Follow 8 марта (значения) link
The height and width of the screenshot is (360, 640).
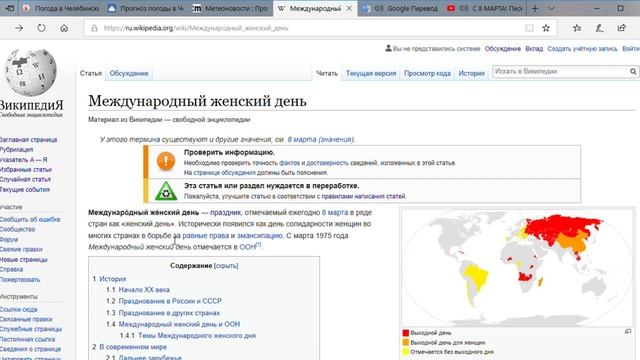(x=320, y=139)
